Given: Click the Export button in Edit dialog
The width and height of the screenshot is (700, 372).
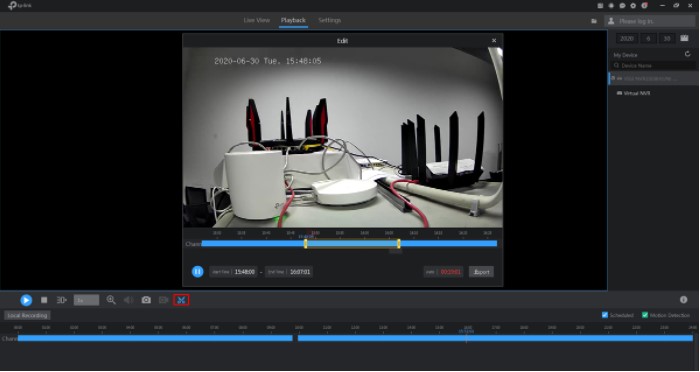Looking at the screenshot, I should (481, 272).
